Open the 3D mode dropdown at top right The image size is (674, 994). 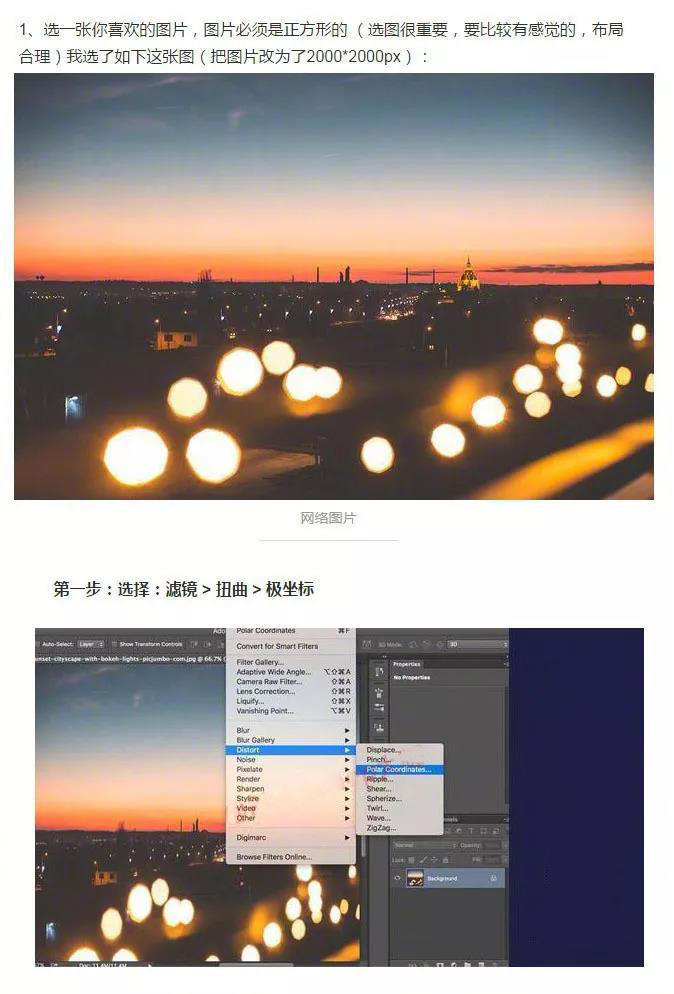click(x=478, y=644)
